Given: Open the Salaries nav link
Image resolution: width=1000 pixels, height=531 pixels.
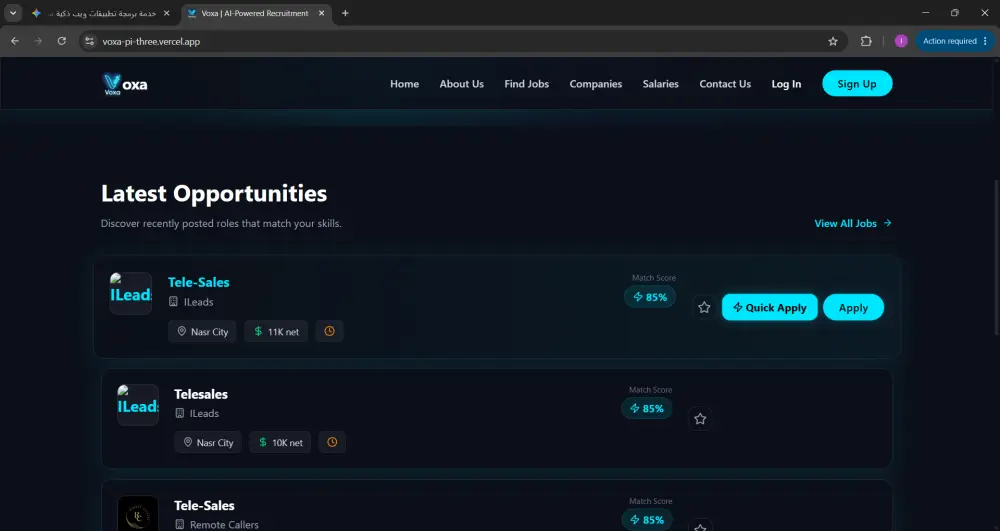Looking at the screenshot, I should coord(661,84).
